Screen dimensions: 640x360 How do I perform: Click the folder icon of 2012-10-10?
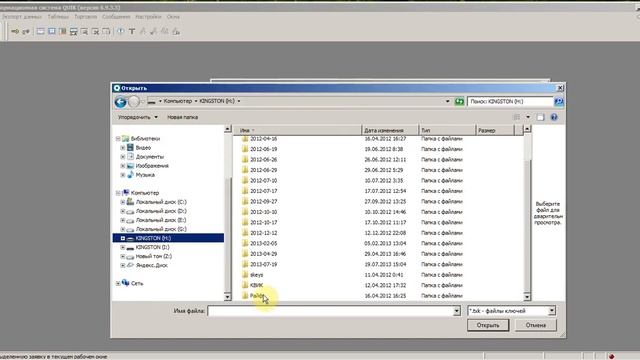pyautogui.click(x=245, y=212)
